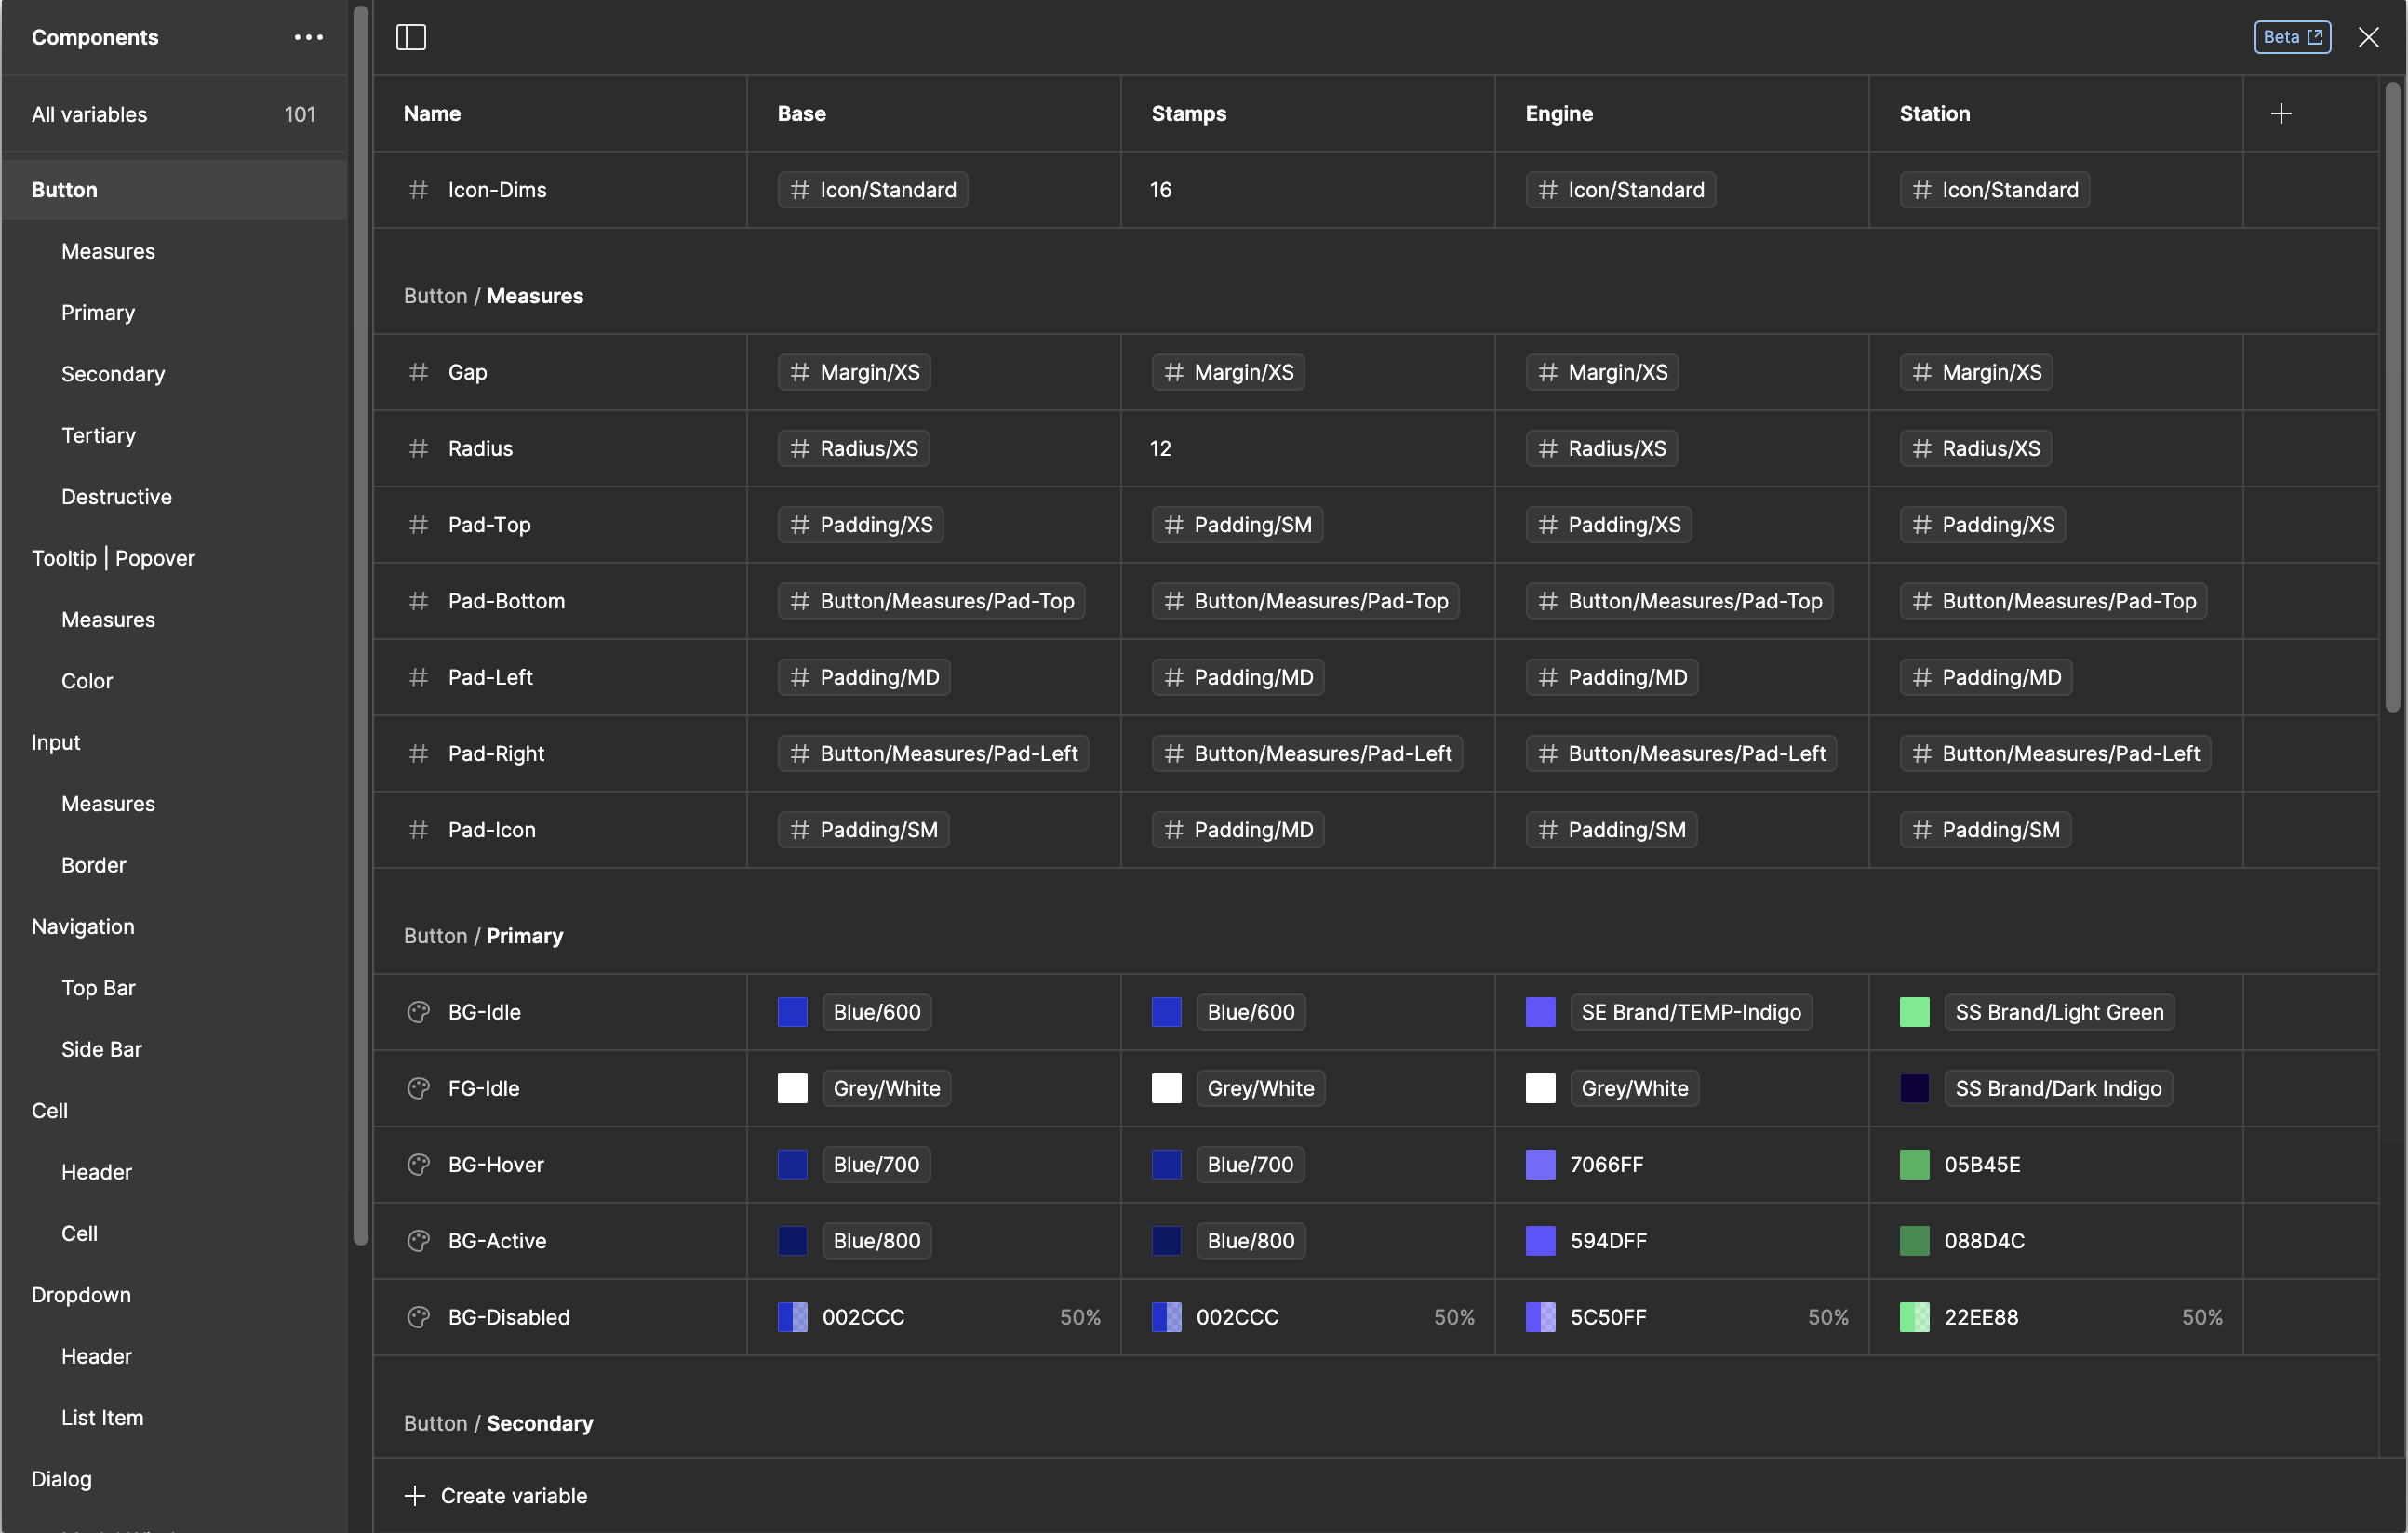Viewport: 2408px width, 1533px height.
Task: Collapse the variables sidebar panel
Action: pos(411,37)
